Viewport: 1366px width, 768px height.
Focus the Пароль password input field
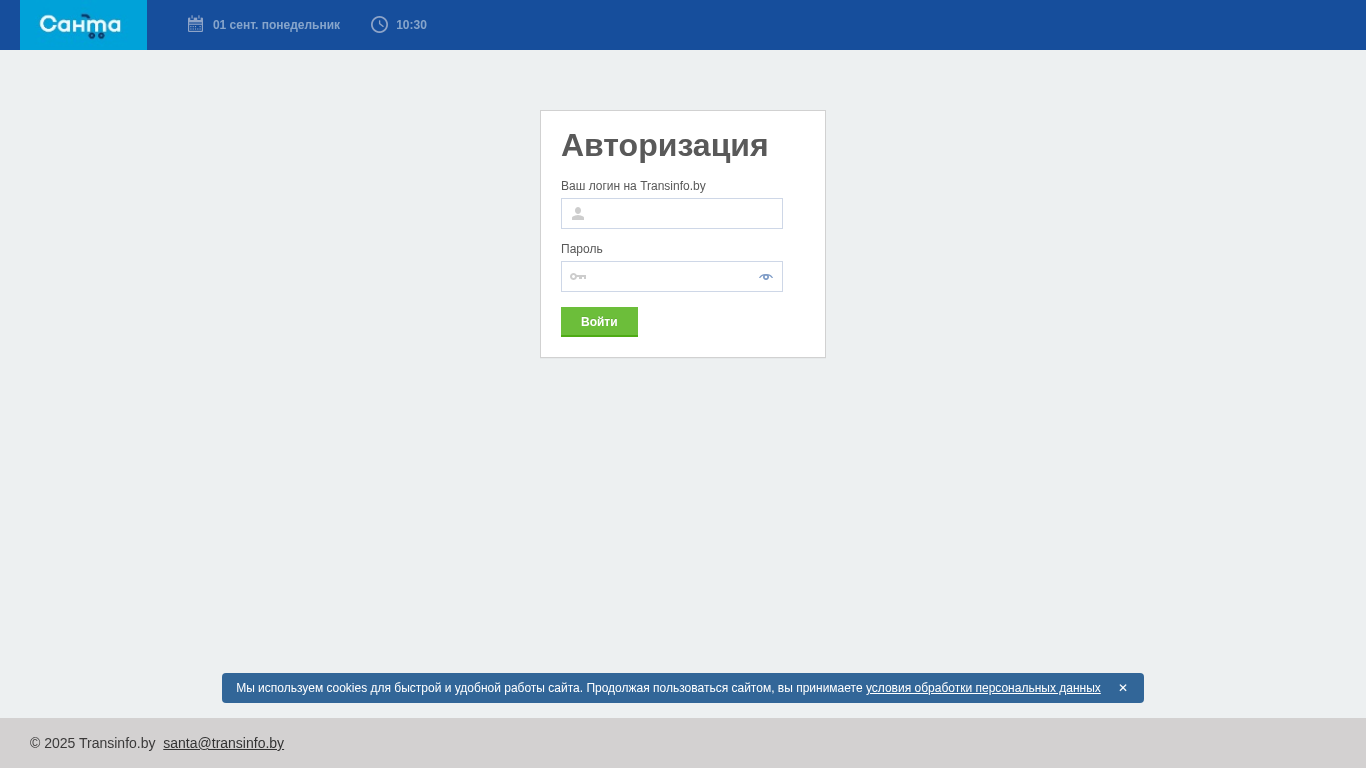(x=672, y=277)
